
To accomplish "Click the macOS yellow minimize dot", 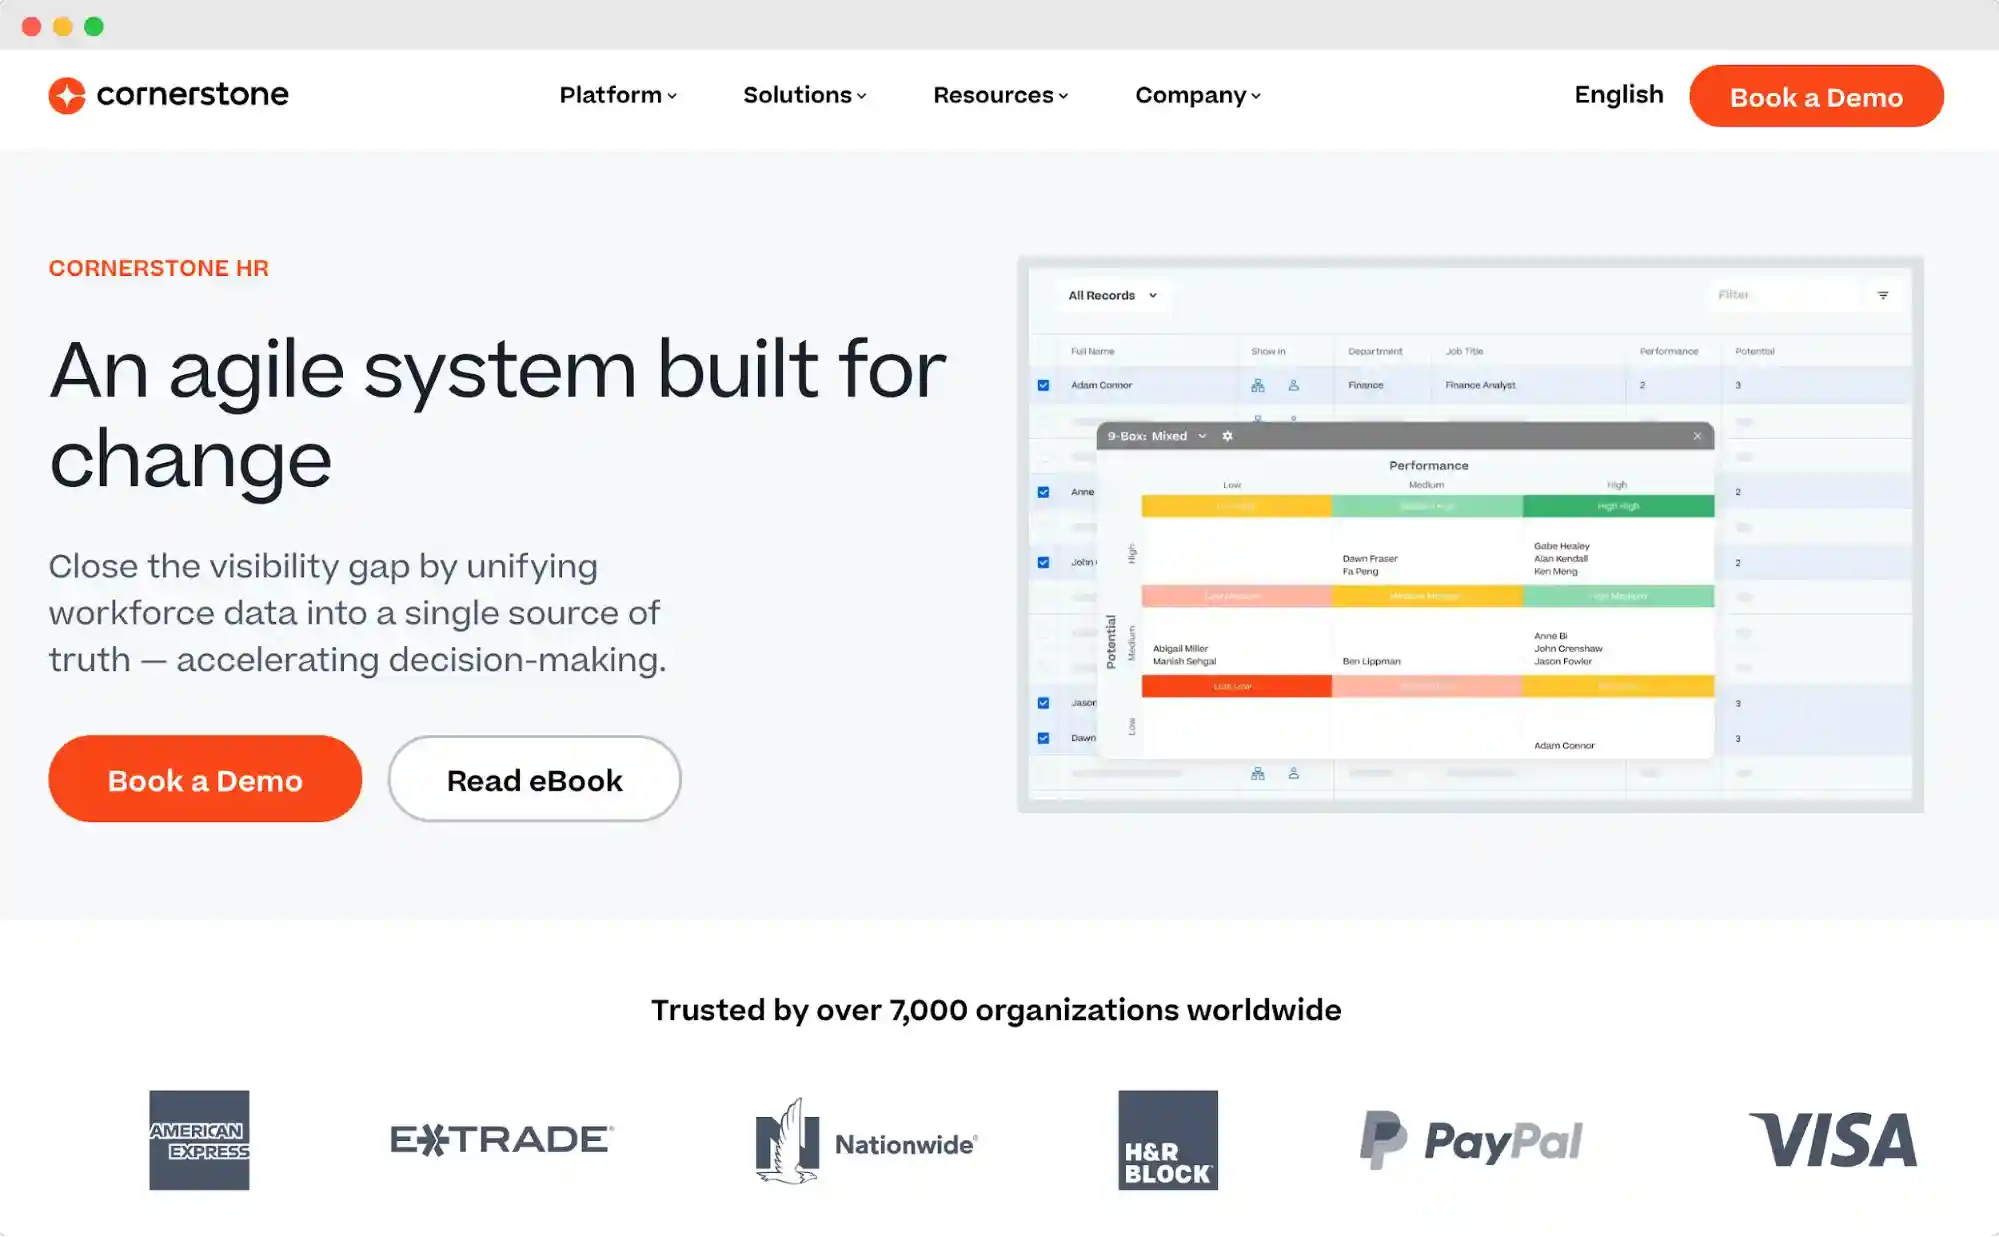I will pos(63,26).
